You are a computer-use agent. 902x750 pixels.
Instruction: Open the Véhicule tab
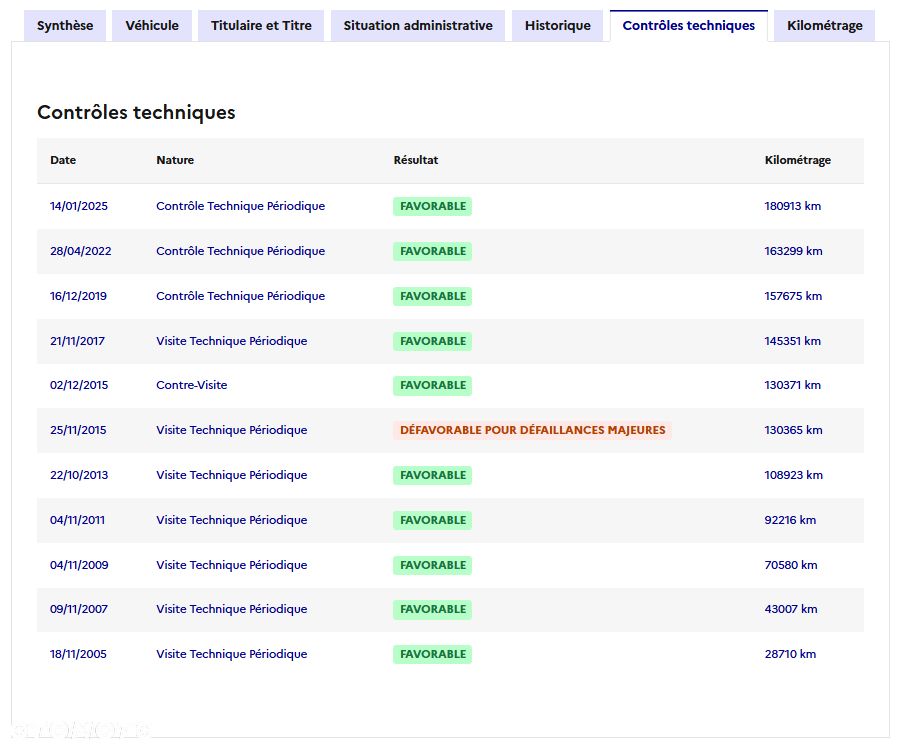pos(152,26)
